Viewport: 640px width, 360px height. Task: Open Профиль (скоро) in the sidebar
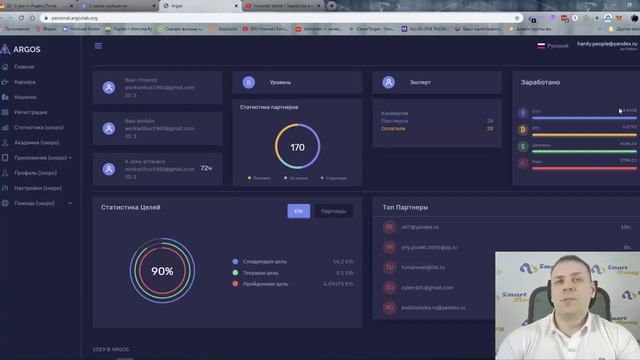click(36, 173)
